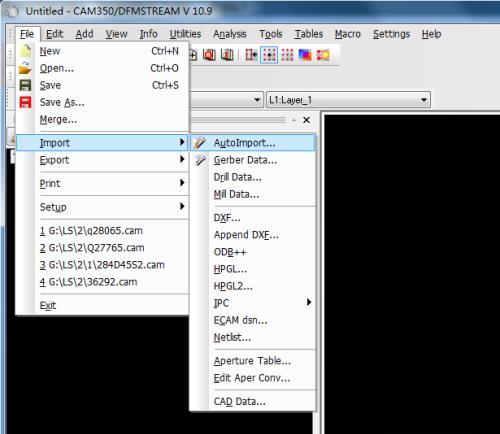
Task: Select Append DXF... import option
Action: pyautogui.click(x=253, y=235)
